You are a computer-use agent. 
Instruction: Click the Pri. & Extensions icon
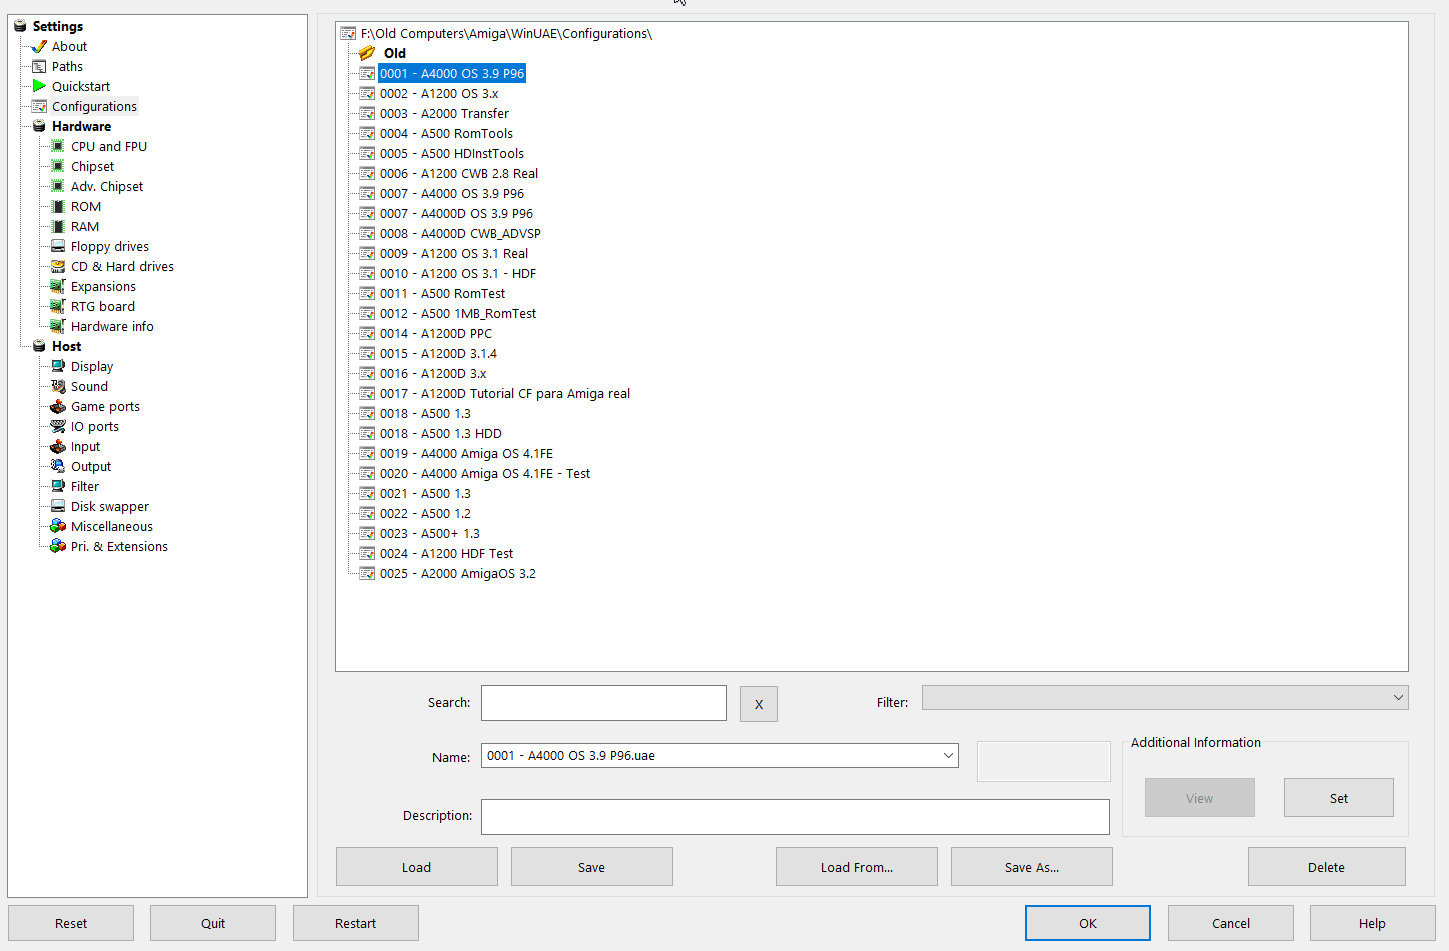pos(58,546)
